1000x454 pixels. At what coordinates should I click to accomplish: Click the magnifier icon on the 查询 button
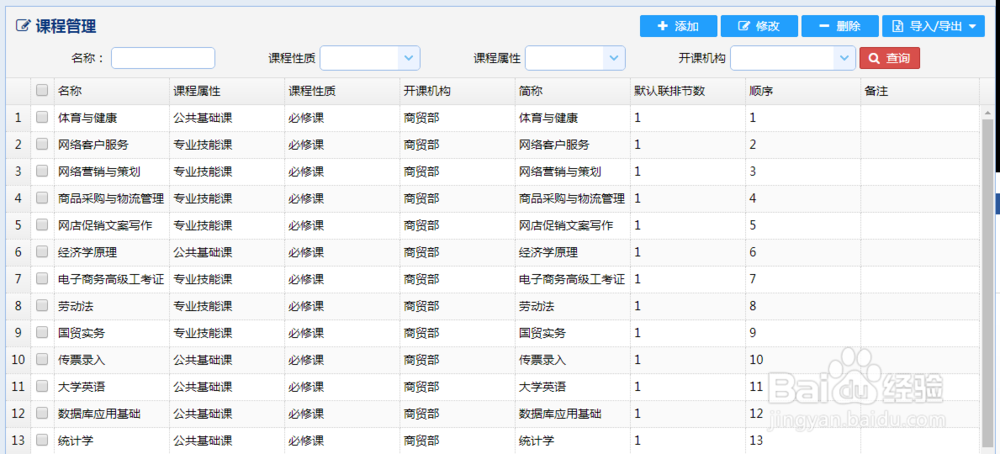[x=874, y=59]
